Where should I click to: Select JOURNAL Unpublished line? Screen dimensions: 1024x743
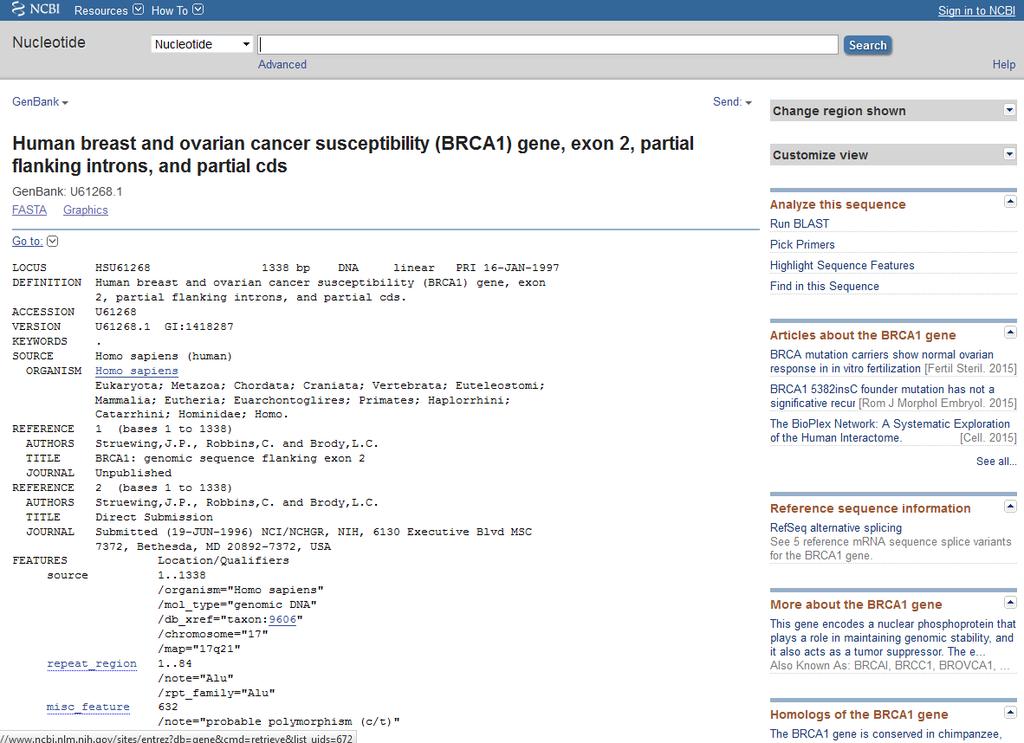99,473
